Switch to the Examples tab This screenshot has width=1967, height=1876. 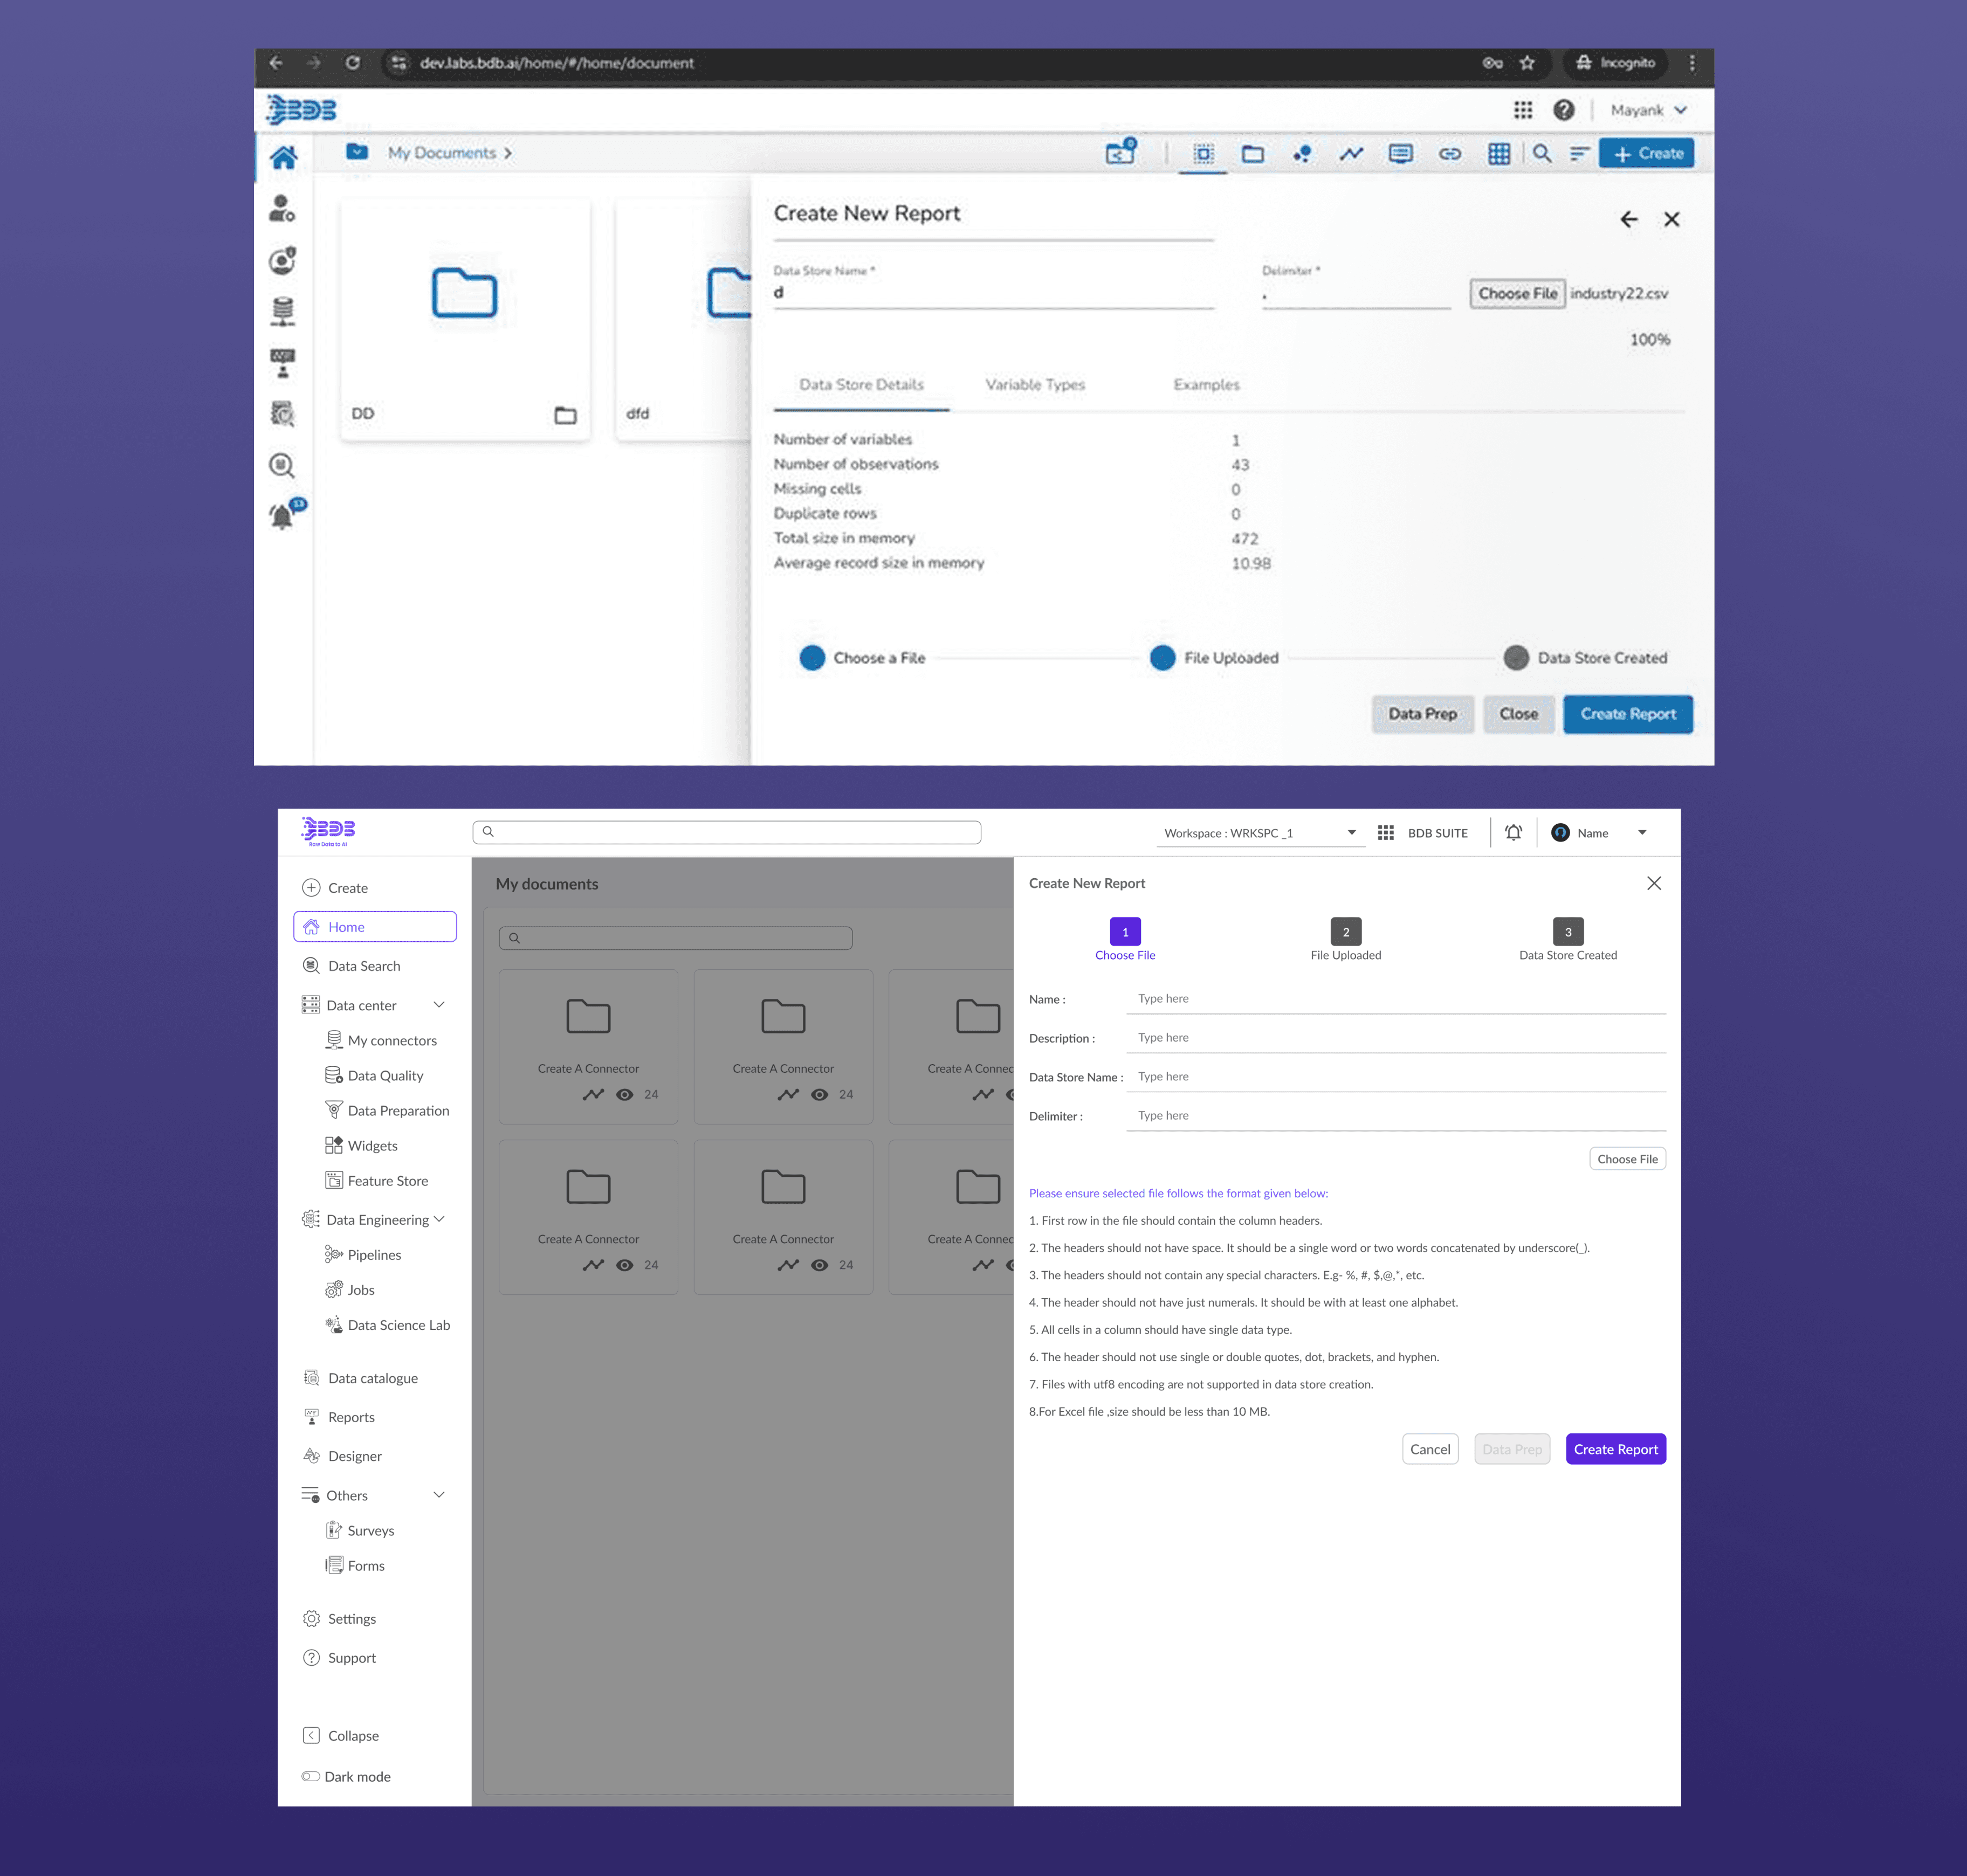click(1205, 384)
